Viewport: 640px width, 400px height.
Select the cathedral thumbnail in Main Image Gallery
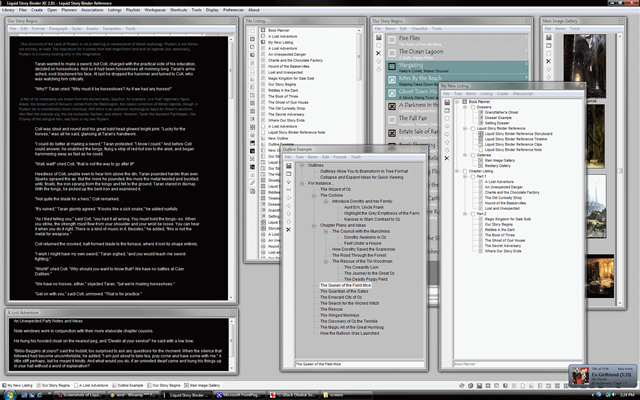[x=584, y=65]
